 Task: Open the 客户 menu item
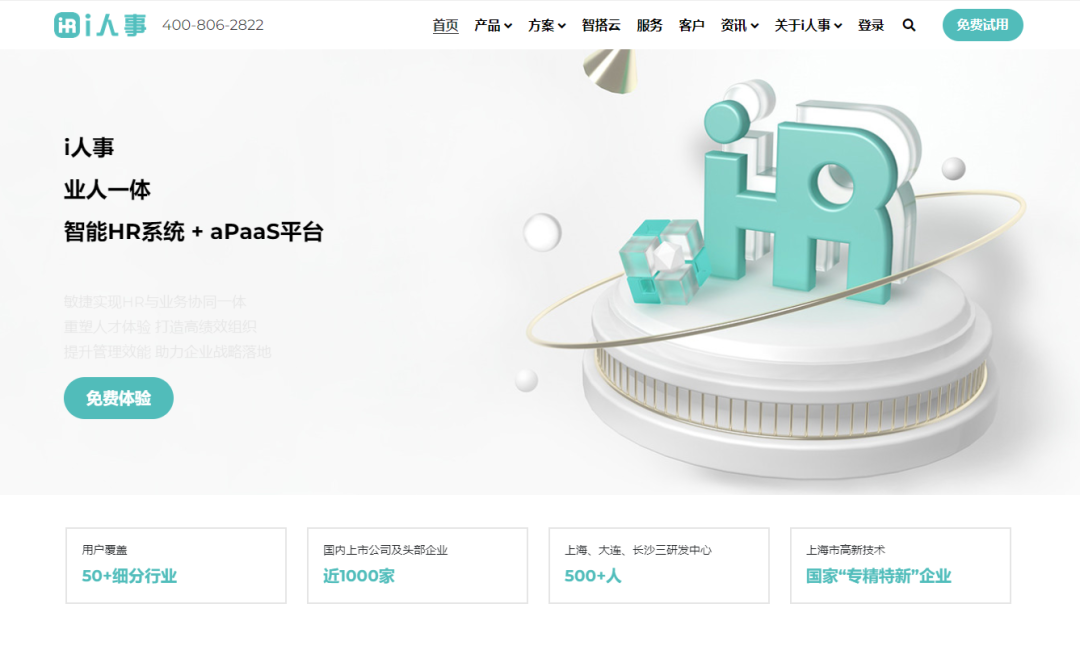692,25
